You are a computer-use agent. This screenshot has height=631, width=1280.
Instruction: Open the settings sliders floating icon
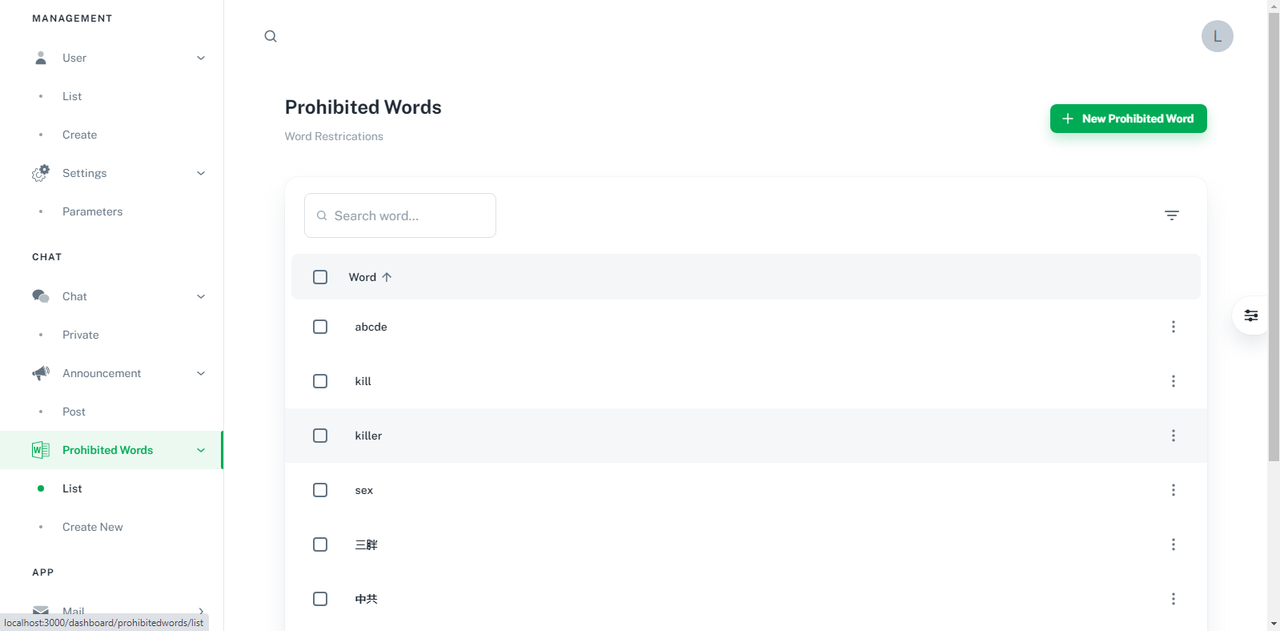pyautogui.click(x=1251, y=316)
